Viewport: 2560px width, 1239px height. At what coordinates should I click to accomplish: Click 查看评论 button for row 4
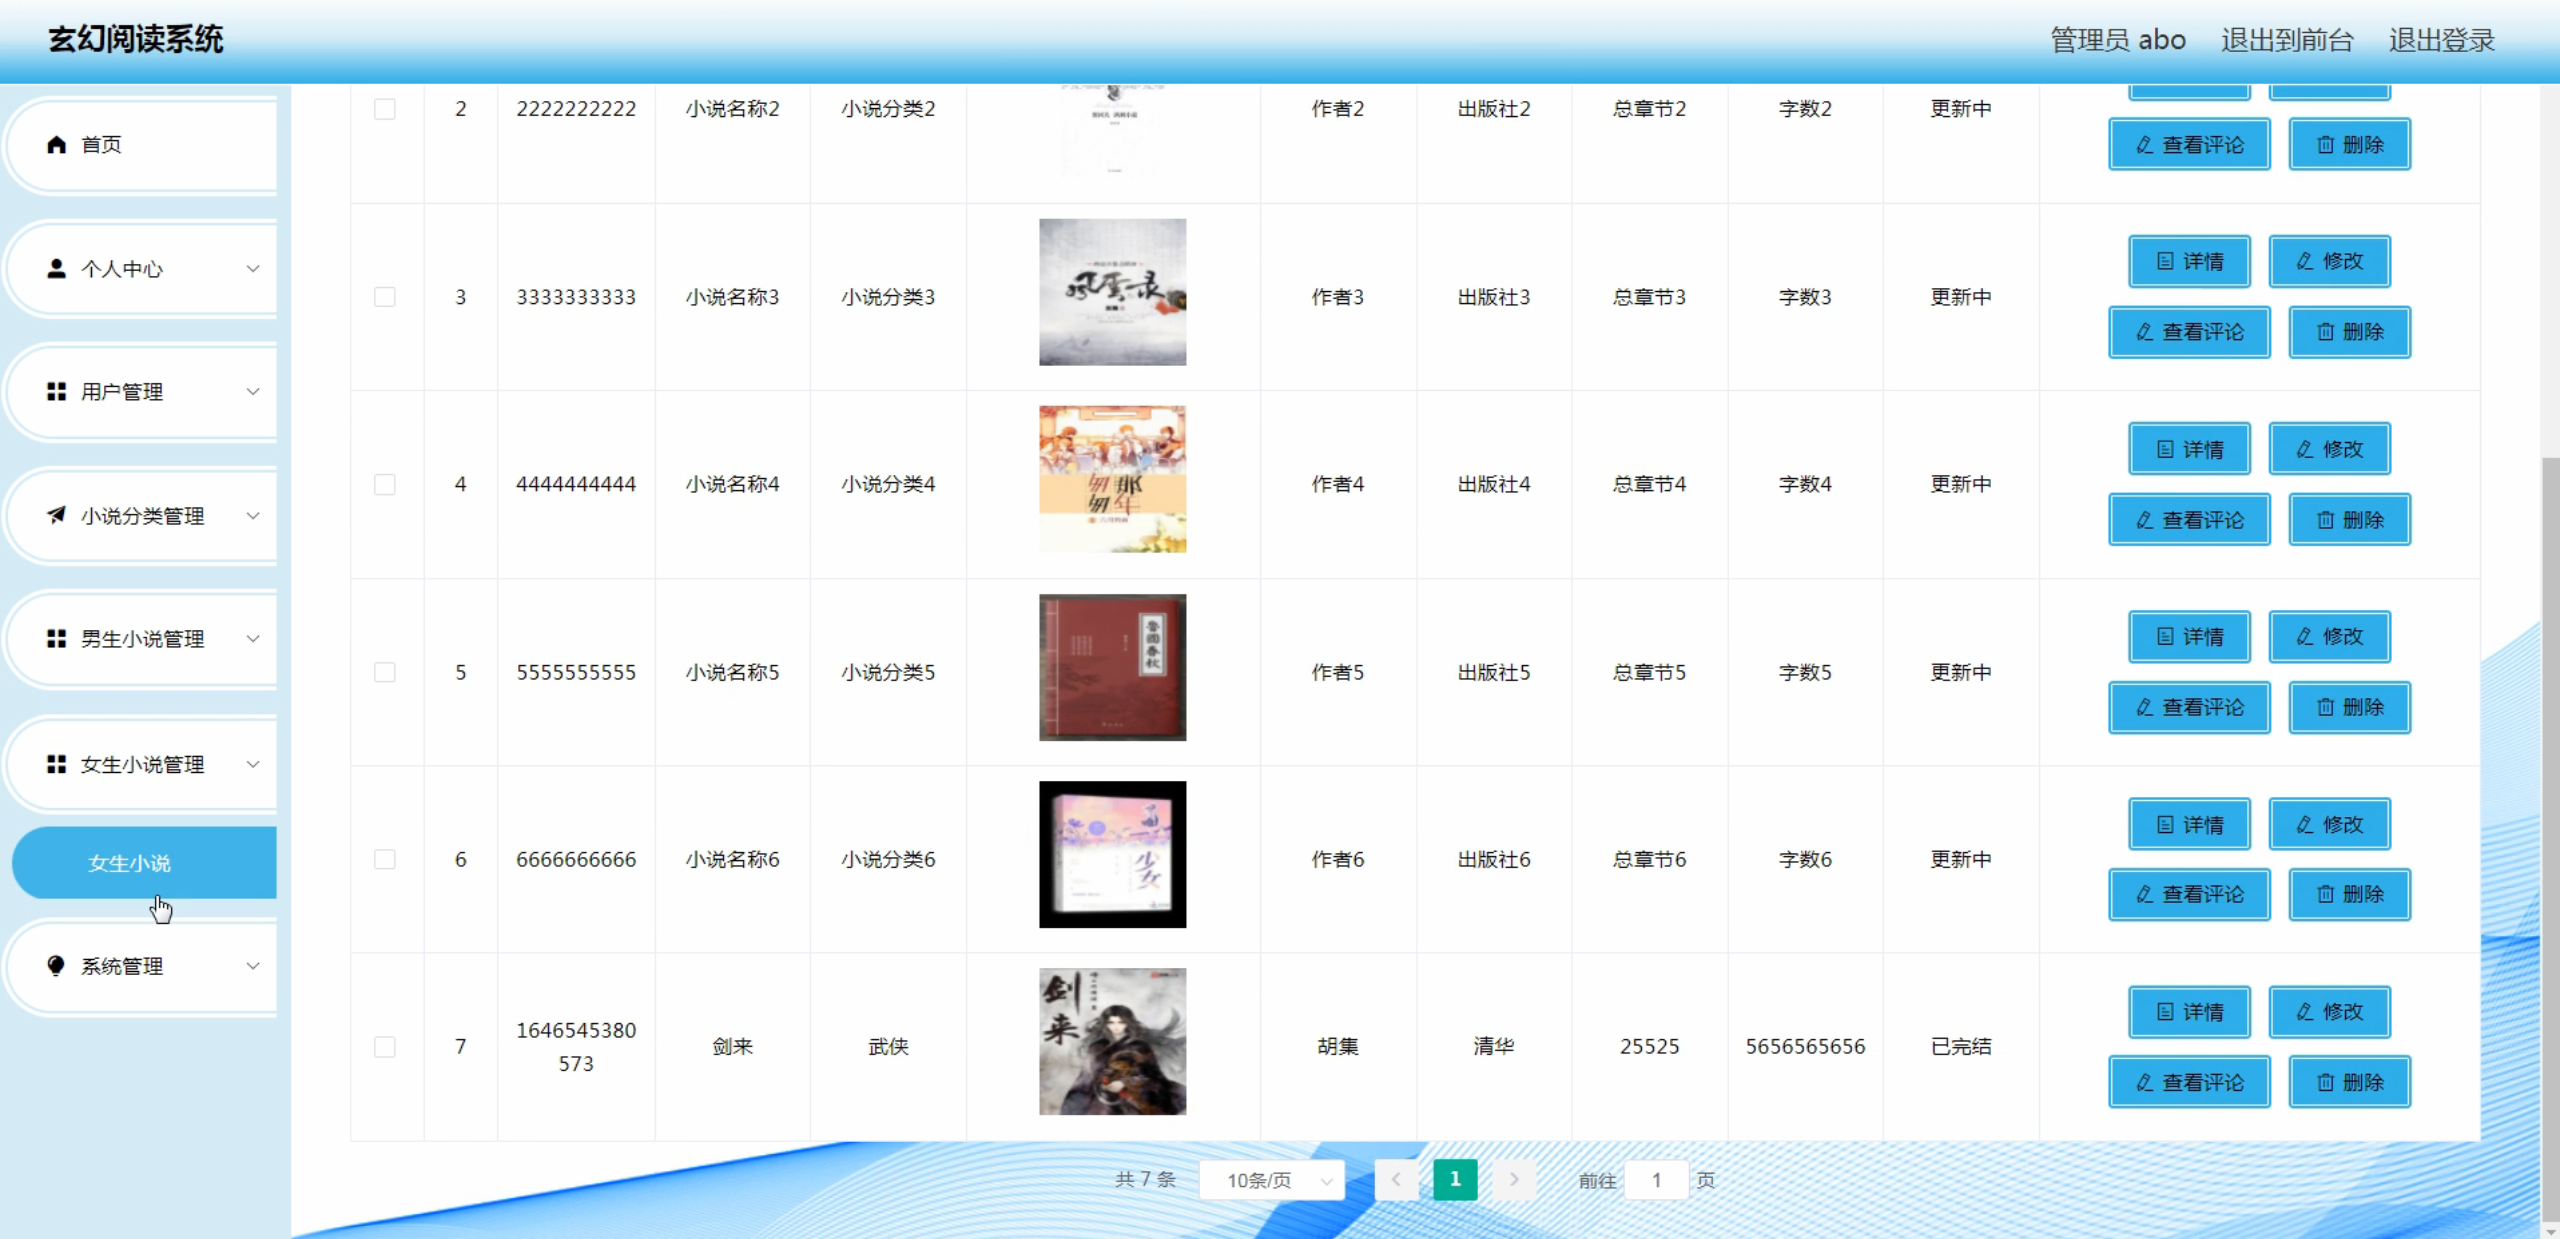click(x=2189, y=520)
